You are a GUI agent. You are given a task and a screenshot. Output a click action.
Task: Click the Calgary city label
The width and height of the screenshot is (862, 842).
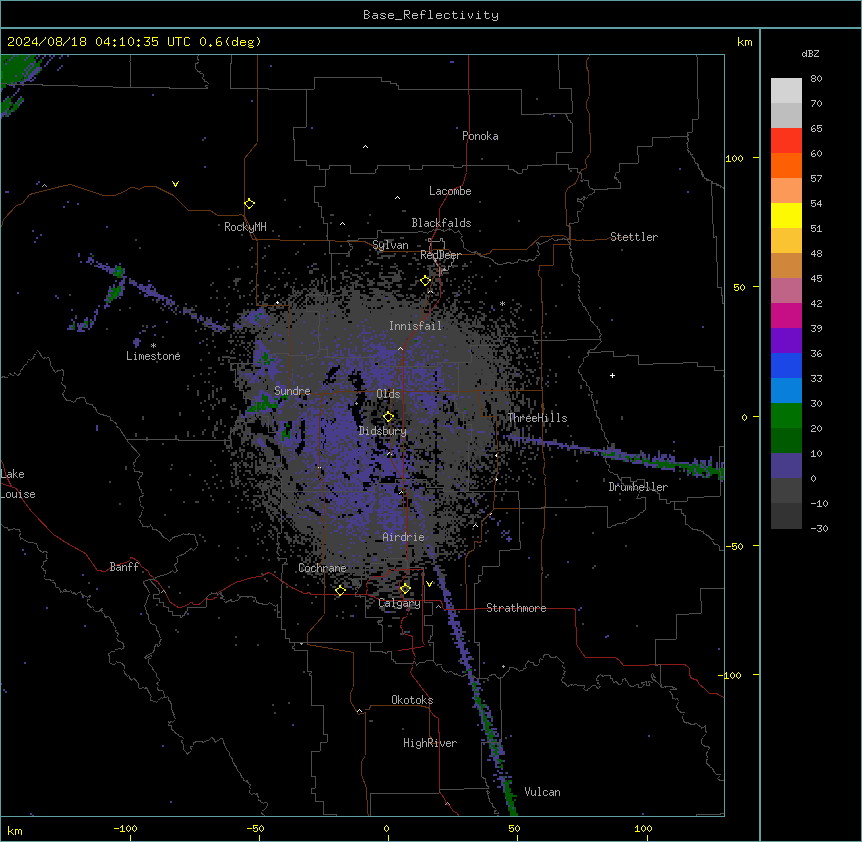point(399,603)
